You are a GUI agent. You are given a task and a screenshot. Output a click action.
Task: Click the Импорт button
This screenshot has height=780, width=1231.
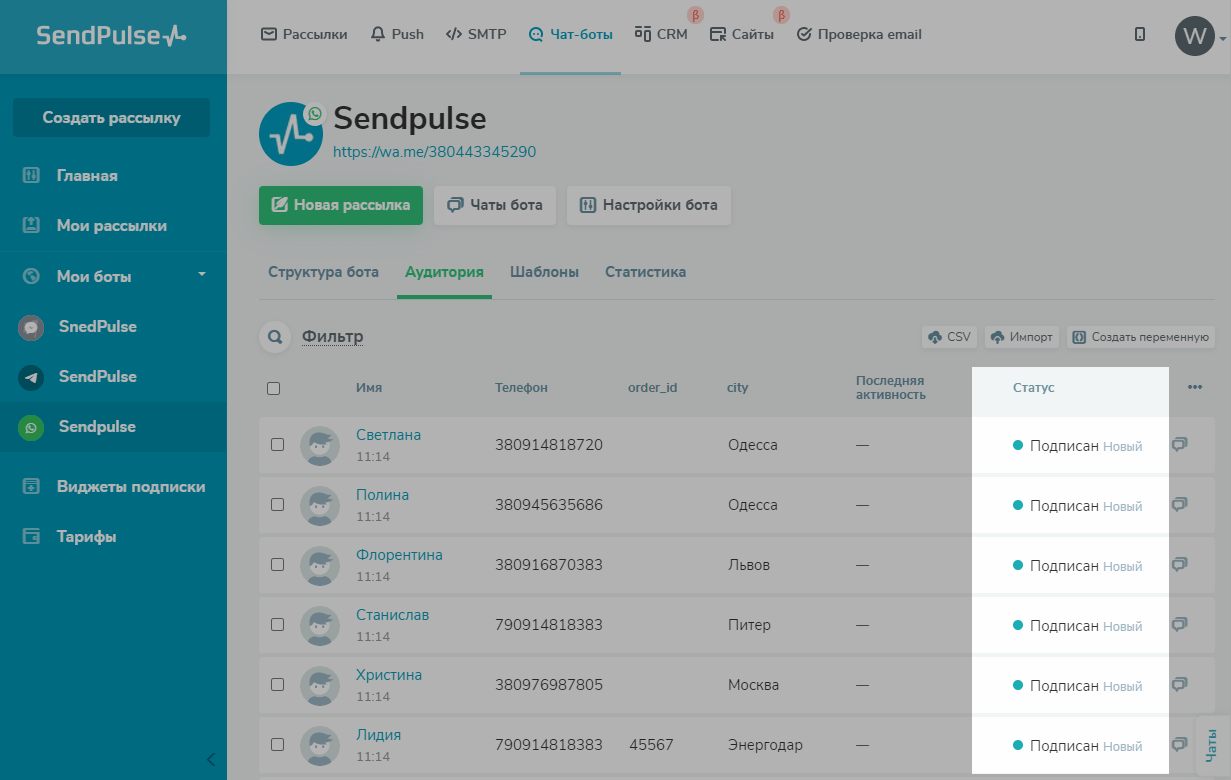tap(1022, 337)
